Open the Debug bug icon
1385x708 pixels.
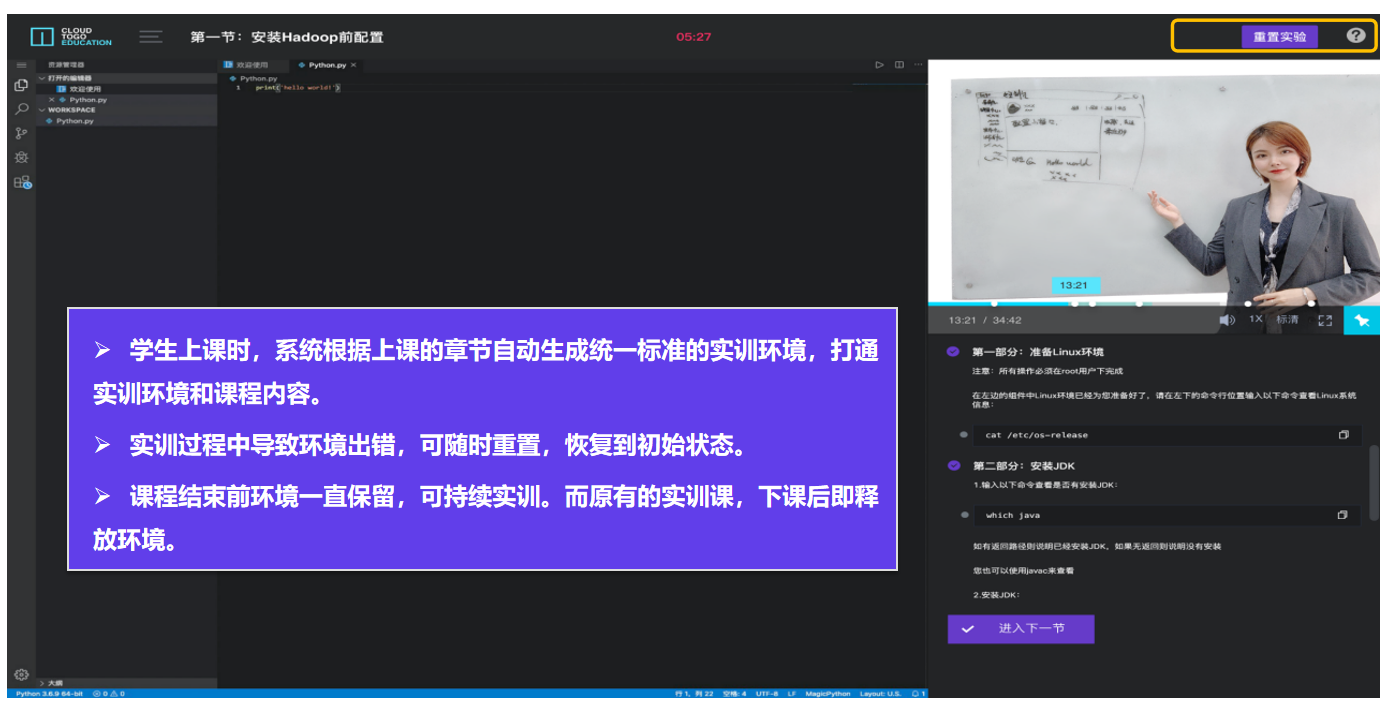(21, 158)
